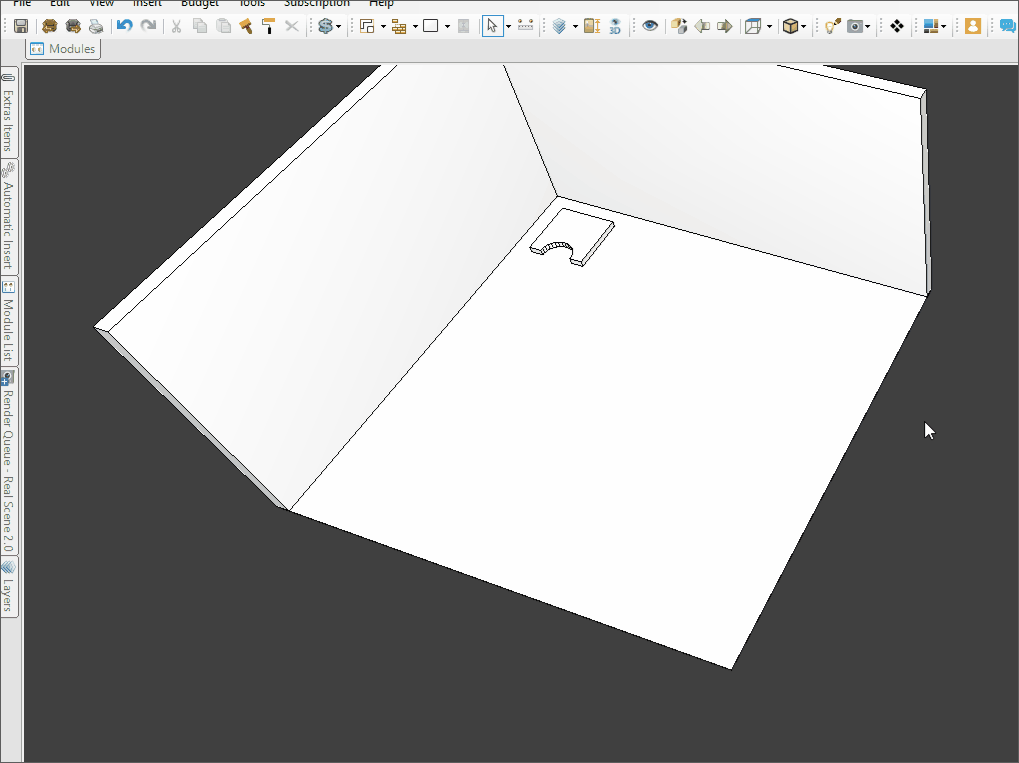Click the brown box with arrows icon
Screen dimensions: 1019x763
tap(49, 26)
